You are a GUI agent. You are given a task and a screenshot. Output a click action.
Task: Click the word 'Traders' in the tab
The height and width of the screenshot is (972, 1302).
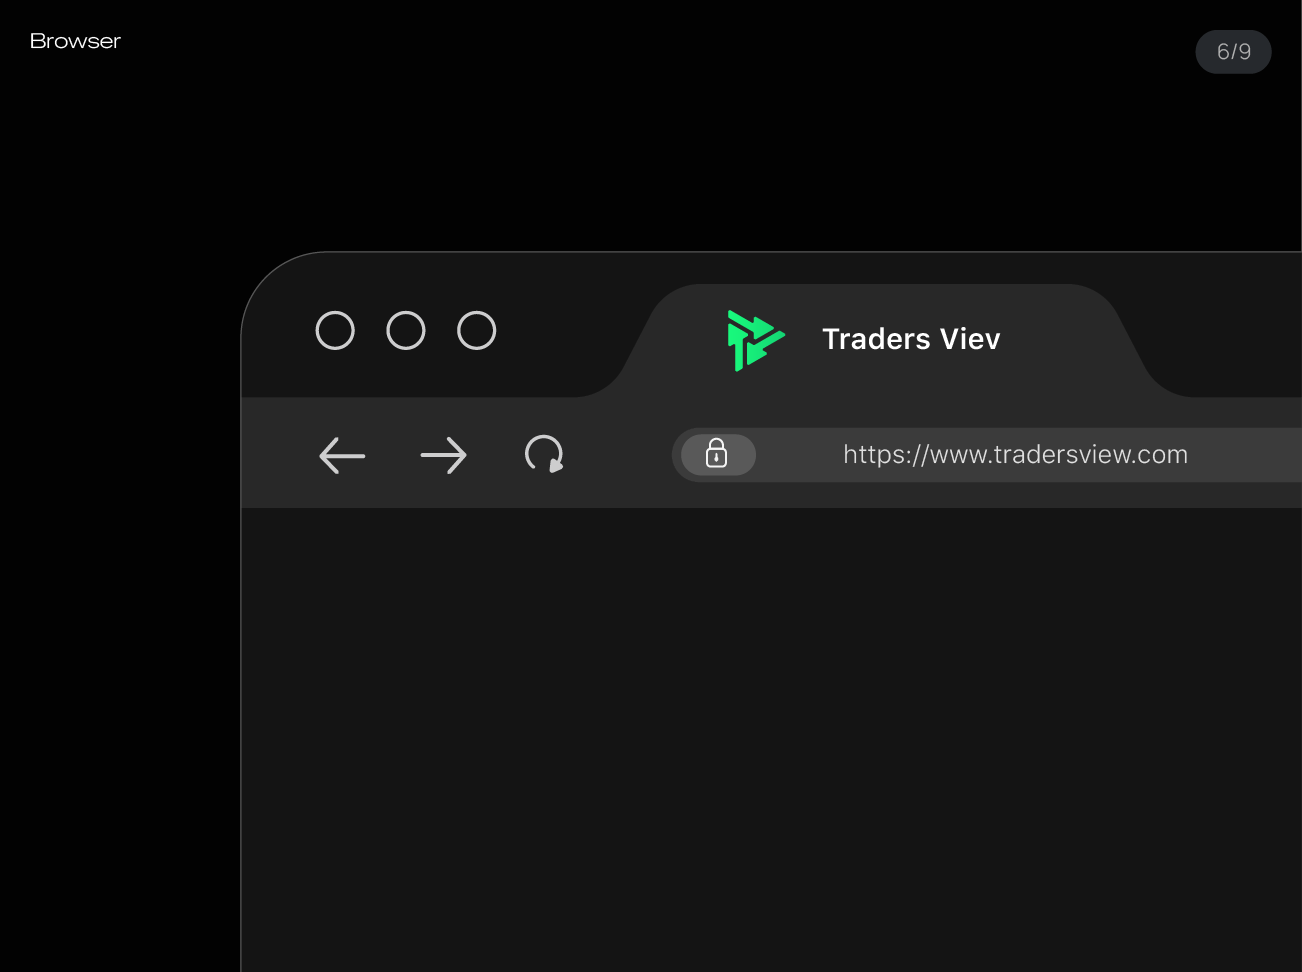click(x=876, y=339)
